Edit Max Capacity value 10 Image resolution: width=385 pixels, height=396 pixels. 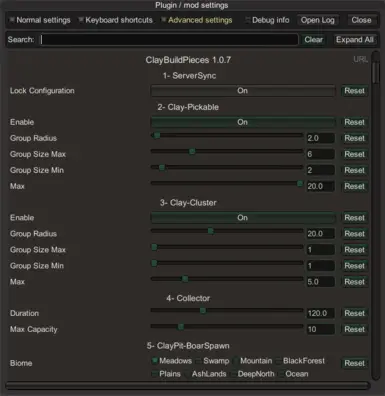click(x=320, y=329)
